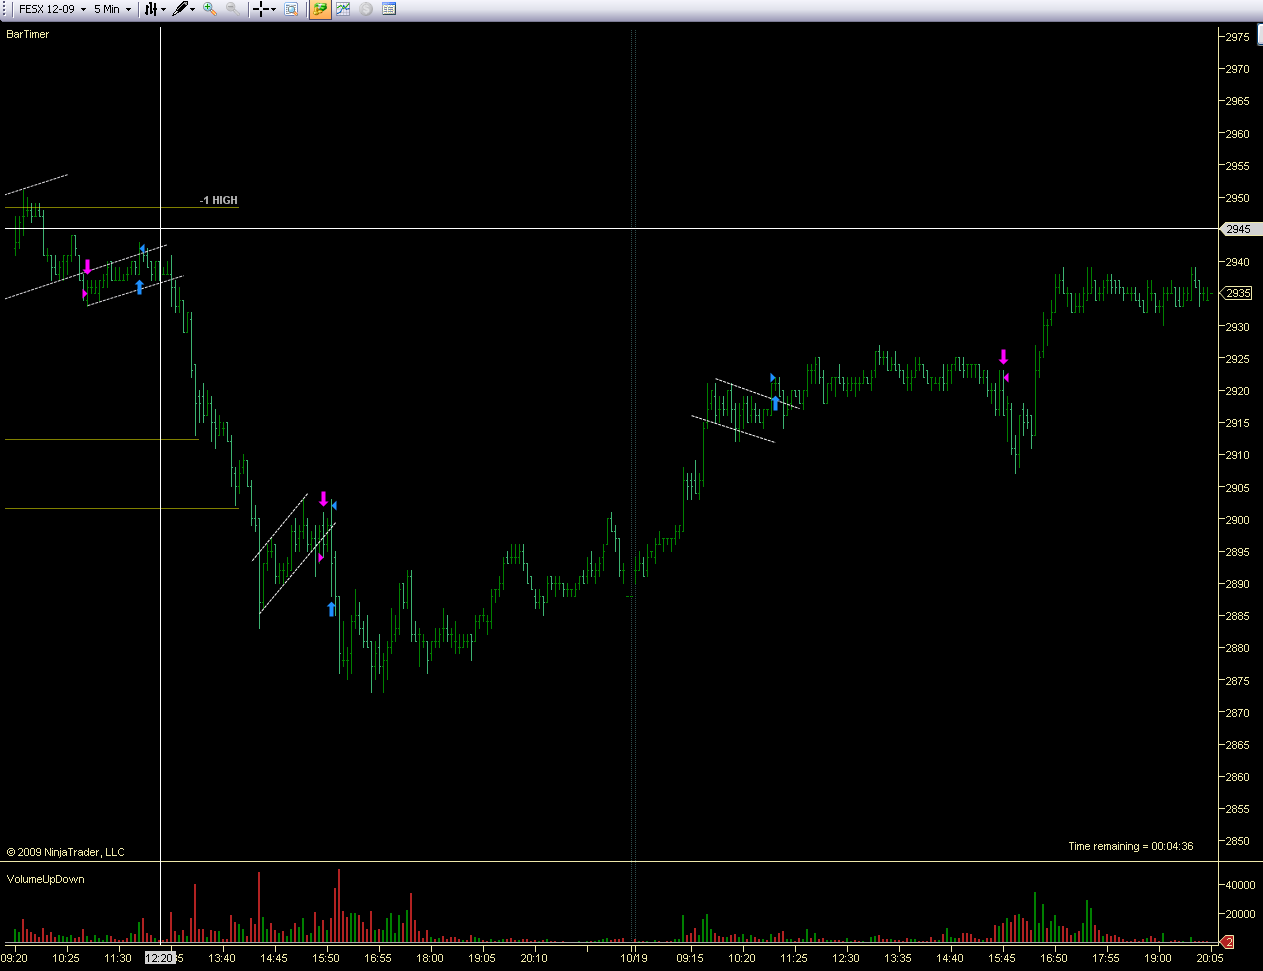
Task: Click the greyed strategies dollar icon
Action: 366,9
